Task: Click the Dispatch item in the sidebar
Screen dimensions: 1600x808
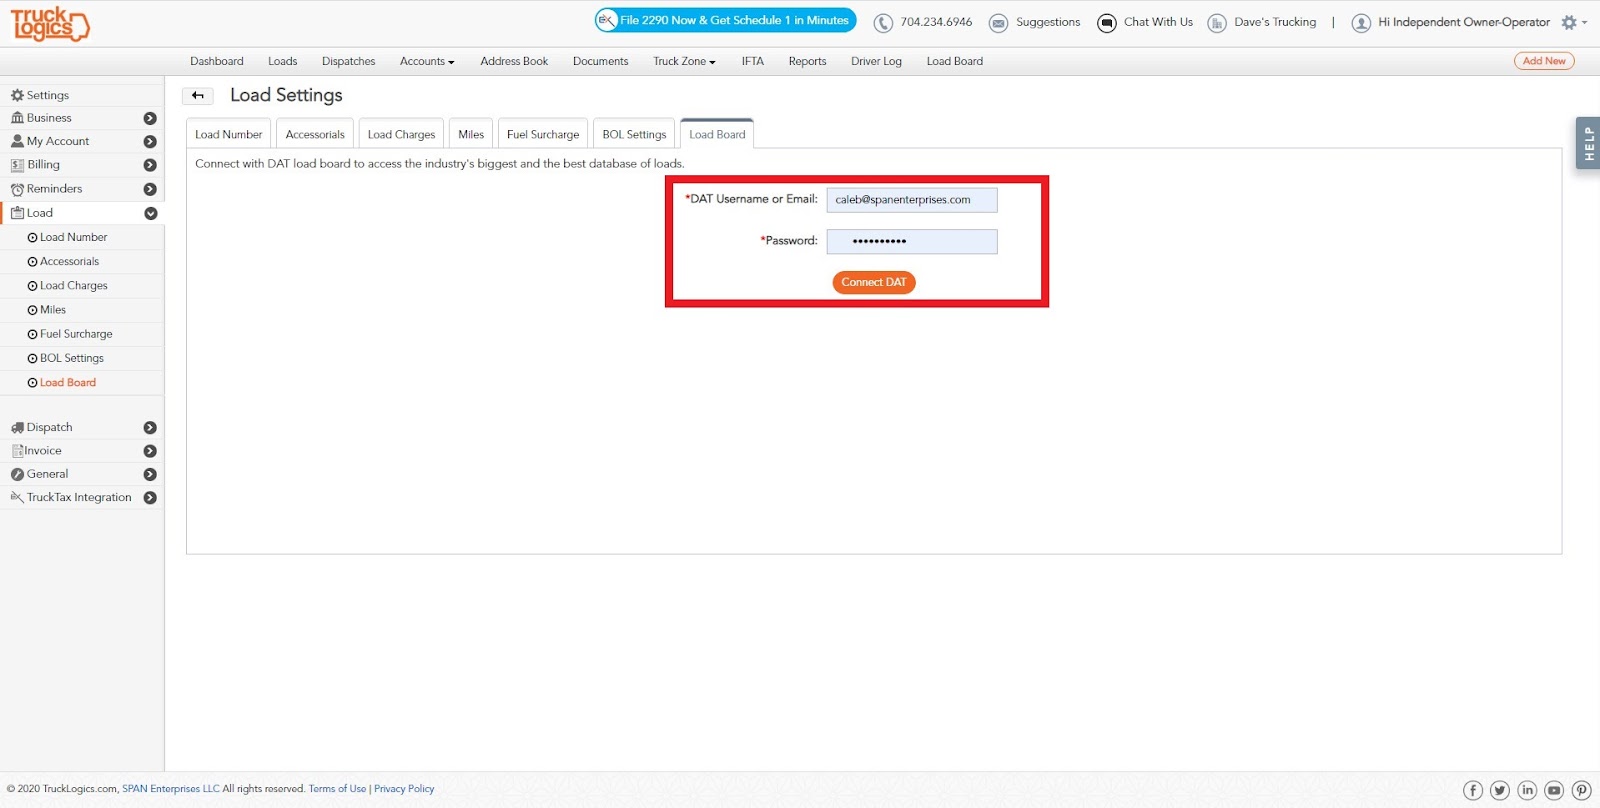Action: [x=42, y=428]
